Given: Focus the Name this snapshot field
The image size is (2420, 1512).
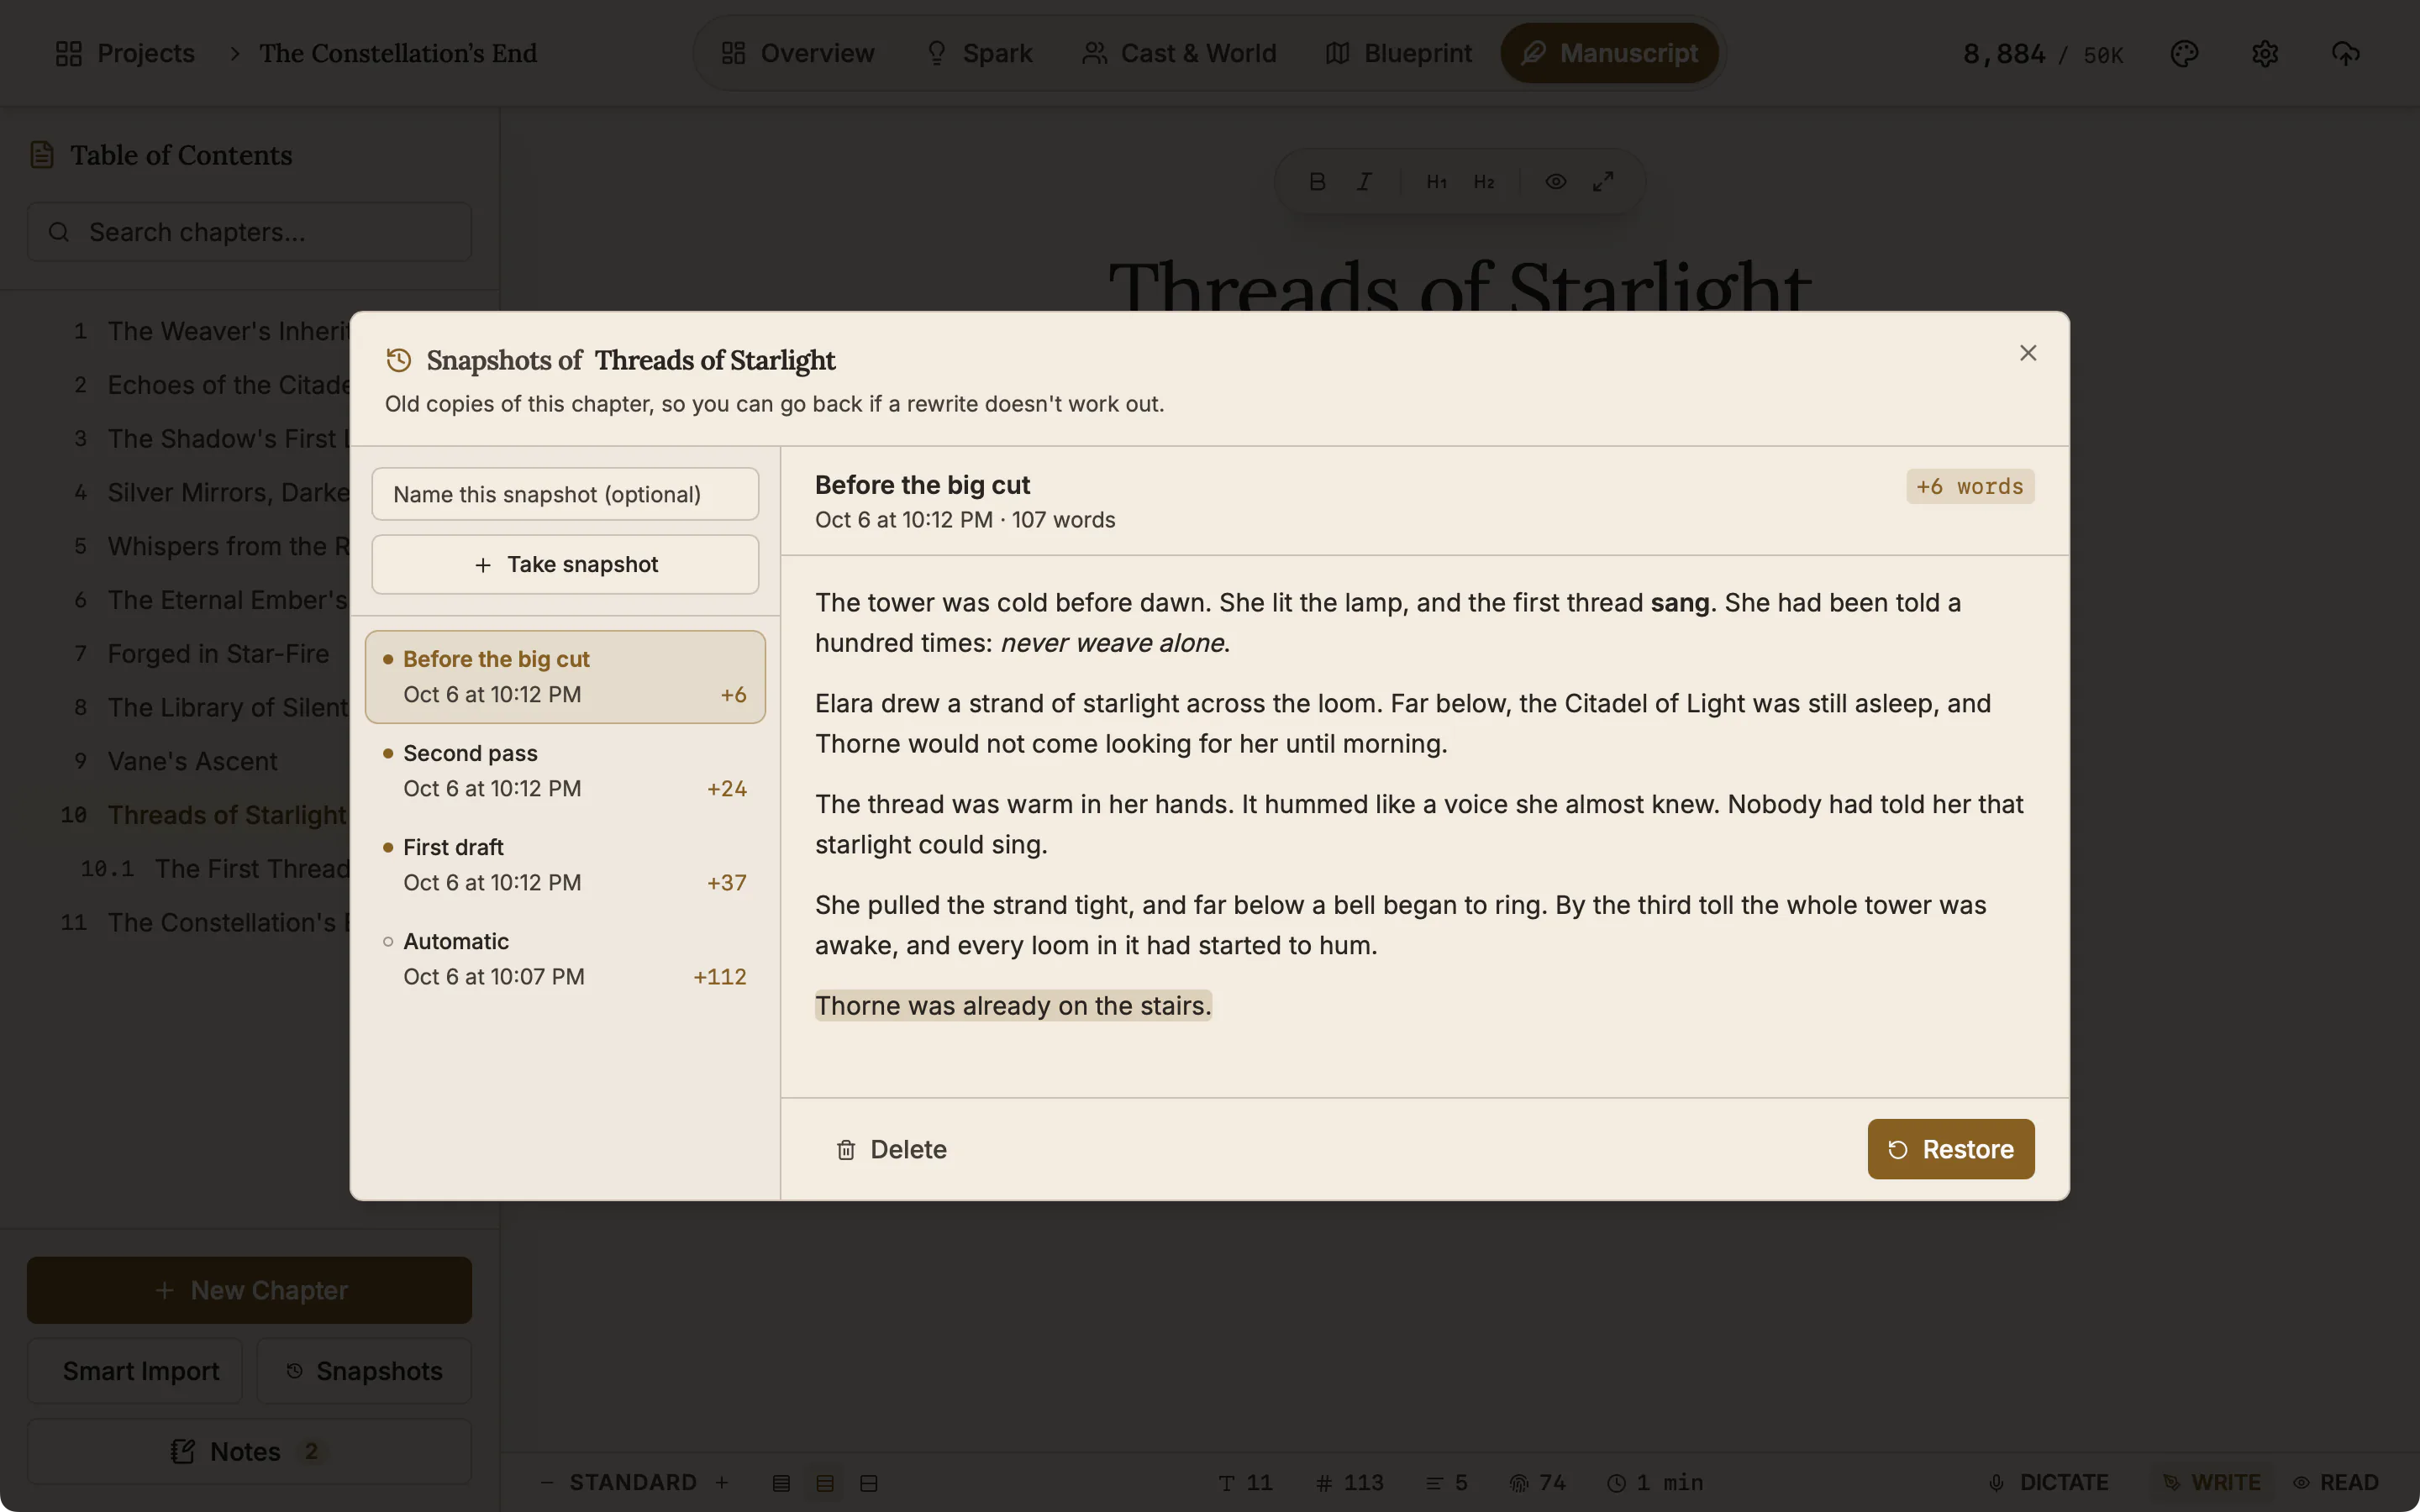Looking at the screenshot, I should (x=565, y=494).
